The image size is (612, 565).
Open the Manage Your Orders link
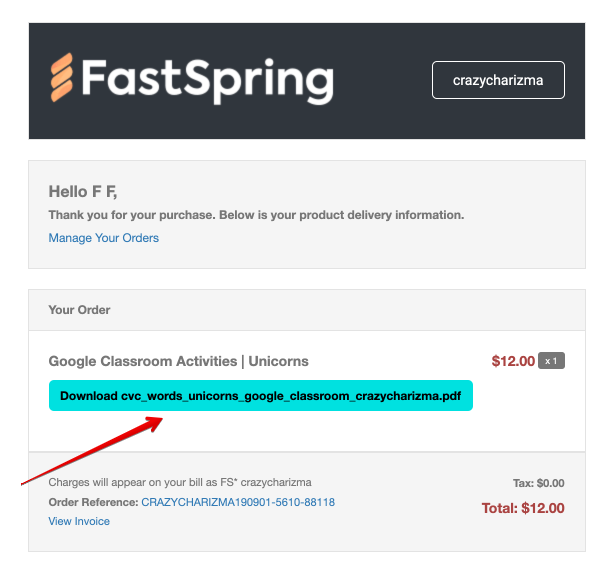[103, 238]
